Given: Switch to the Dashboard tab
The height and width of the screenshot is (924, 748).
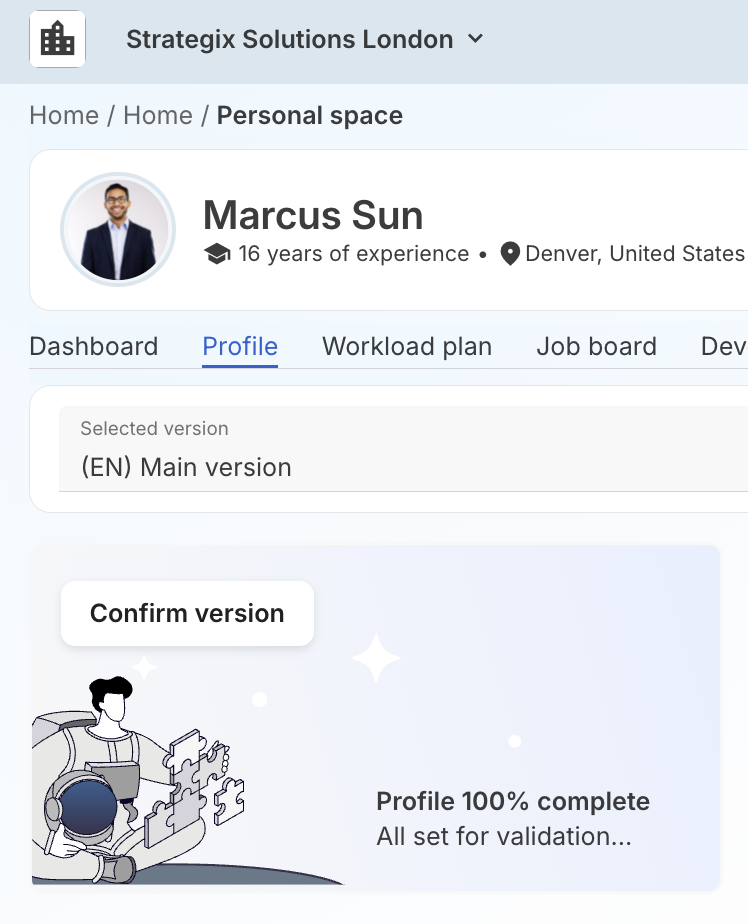Looking at the screenshot, I should click(94, 347).
